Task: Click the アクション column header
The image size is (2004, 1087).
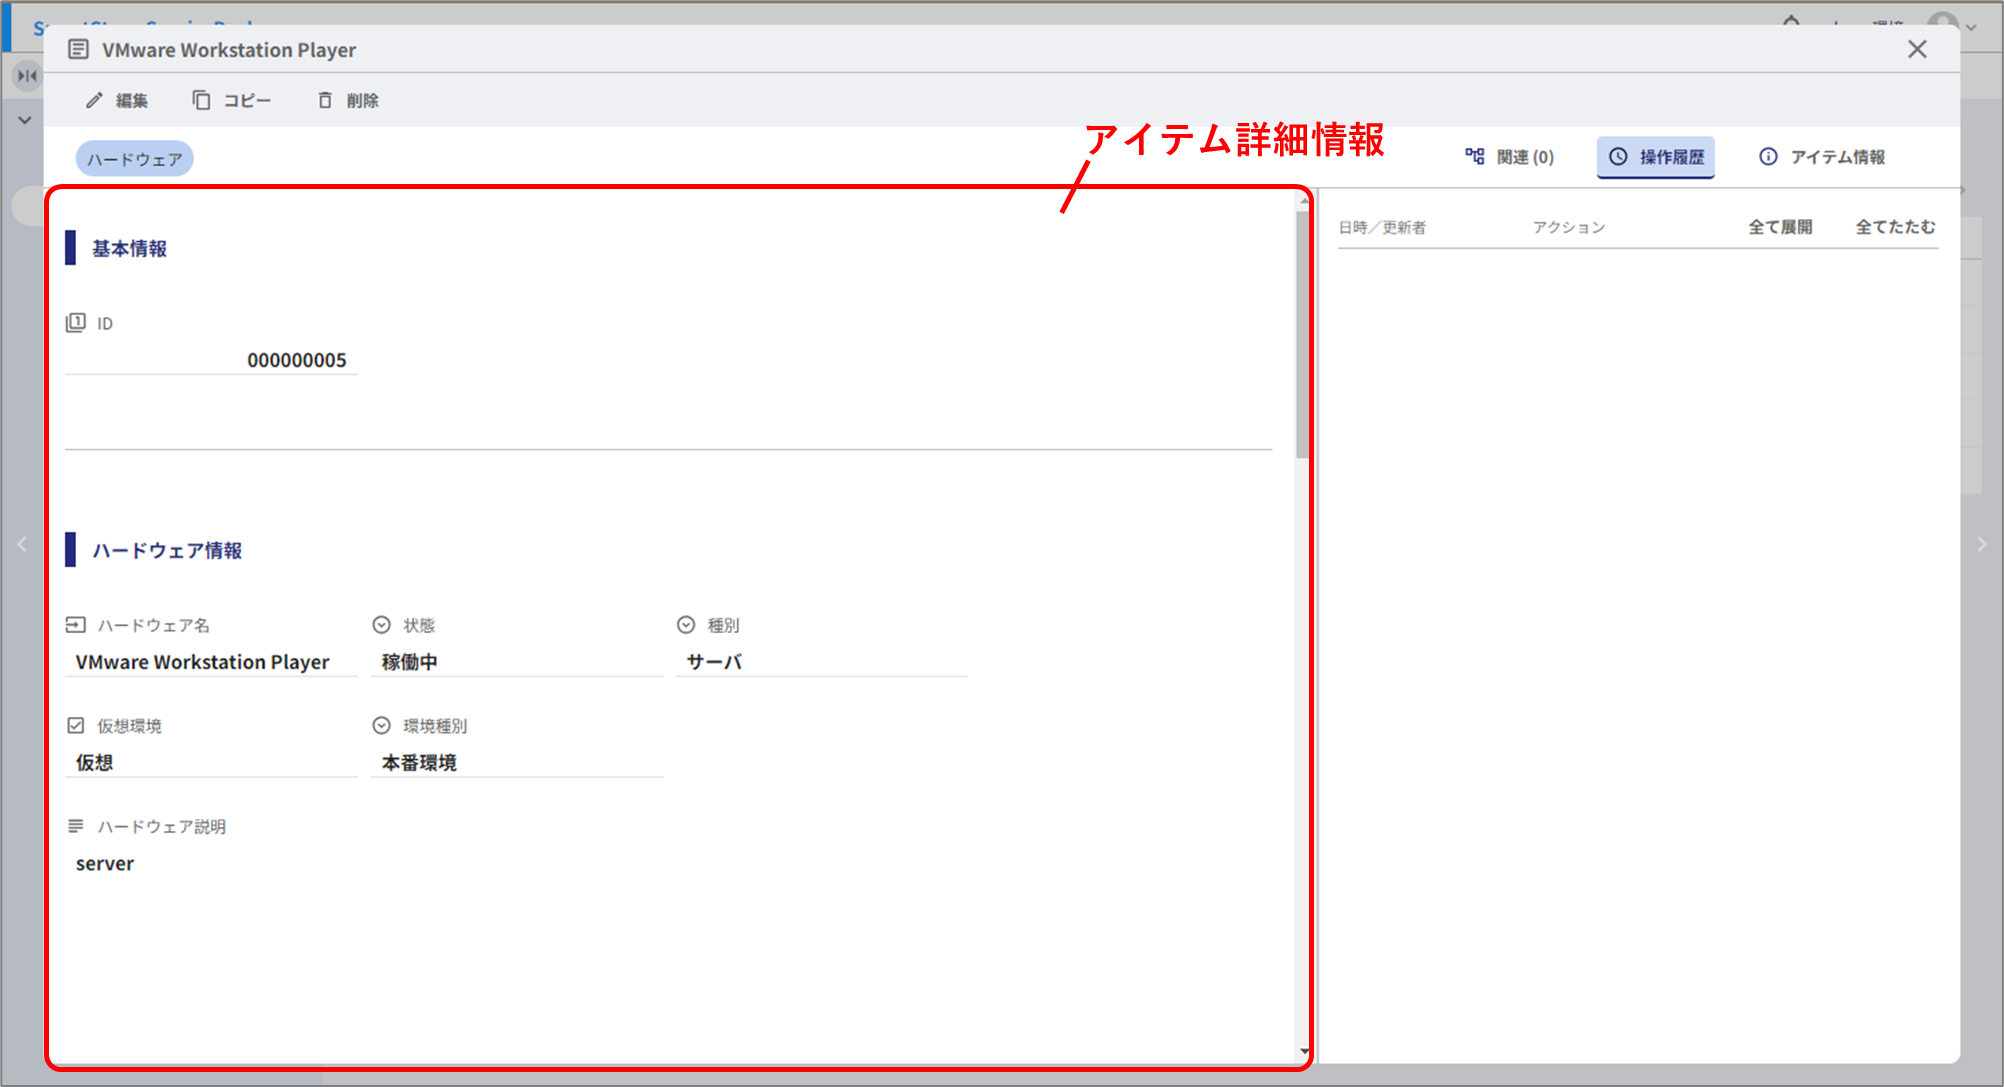Action: 1569,227
